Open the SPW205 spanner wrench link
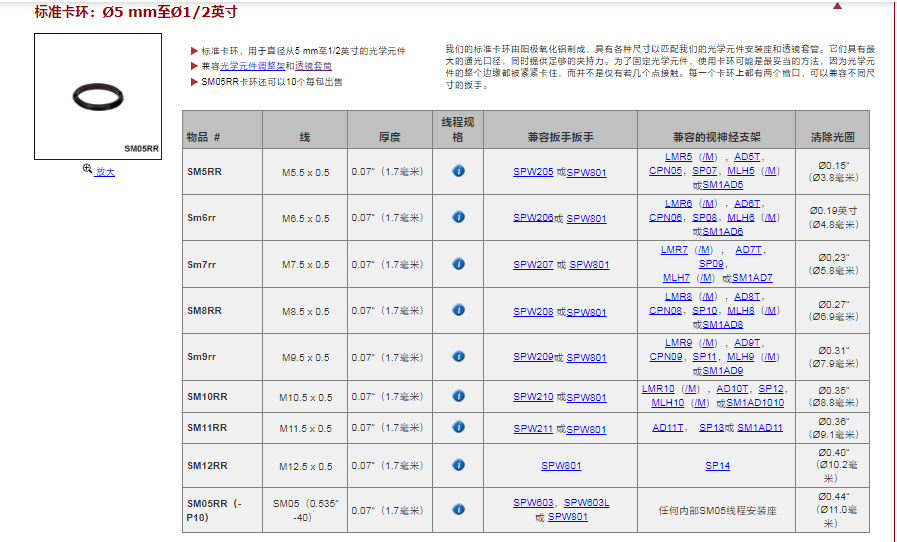This screenshot has width=897, height=542. point(533,172)
